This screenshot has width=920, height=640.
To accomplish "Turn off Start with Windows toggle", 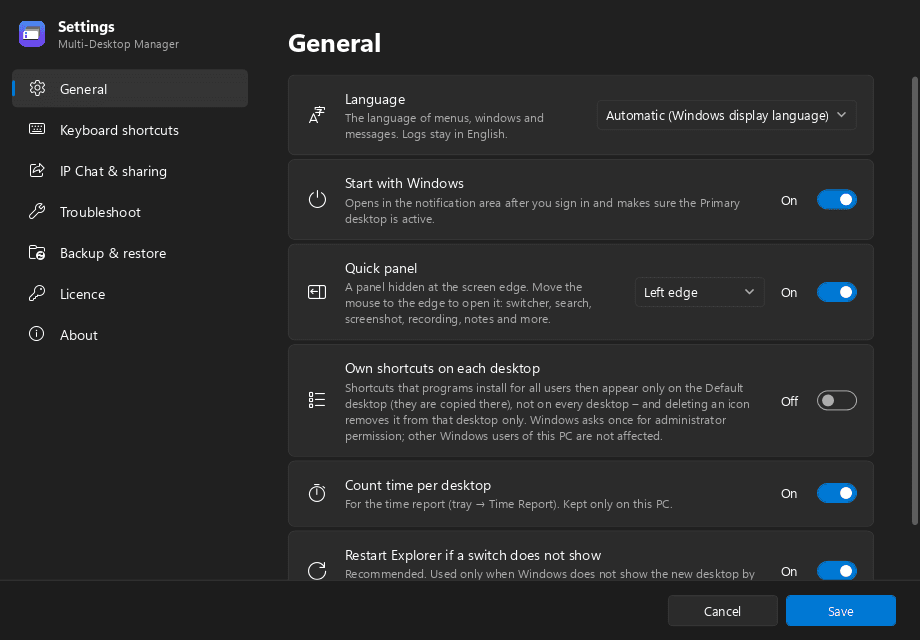I will [837, 200].
